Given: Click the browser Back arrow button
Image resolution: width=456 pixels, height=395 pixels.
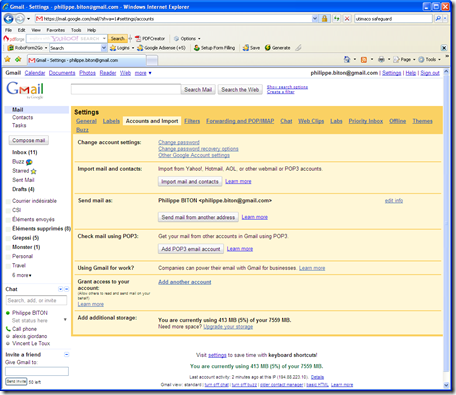Looking at the screenshot, I should (x=9, y=19).
